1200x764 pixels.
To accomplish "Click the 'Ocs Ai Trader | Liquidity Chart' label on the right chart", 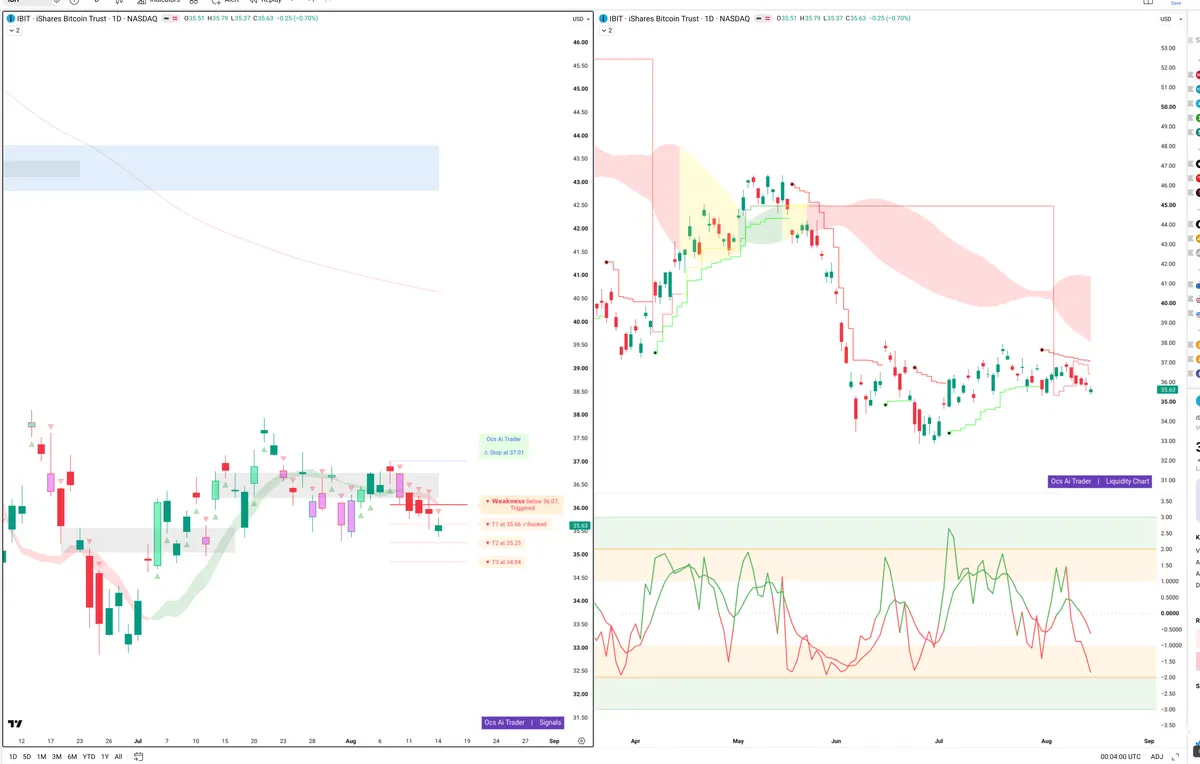I will pos(1100,481).
